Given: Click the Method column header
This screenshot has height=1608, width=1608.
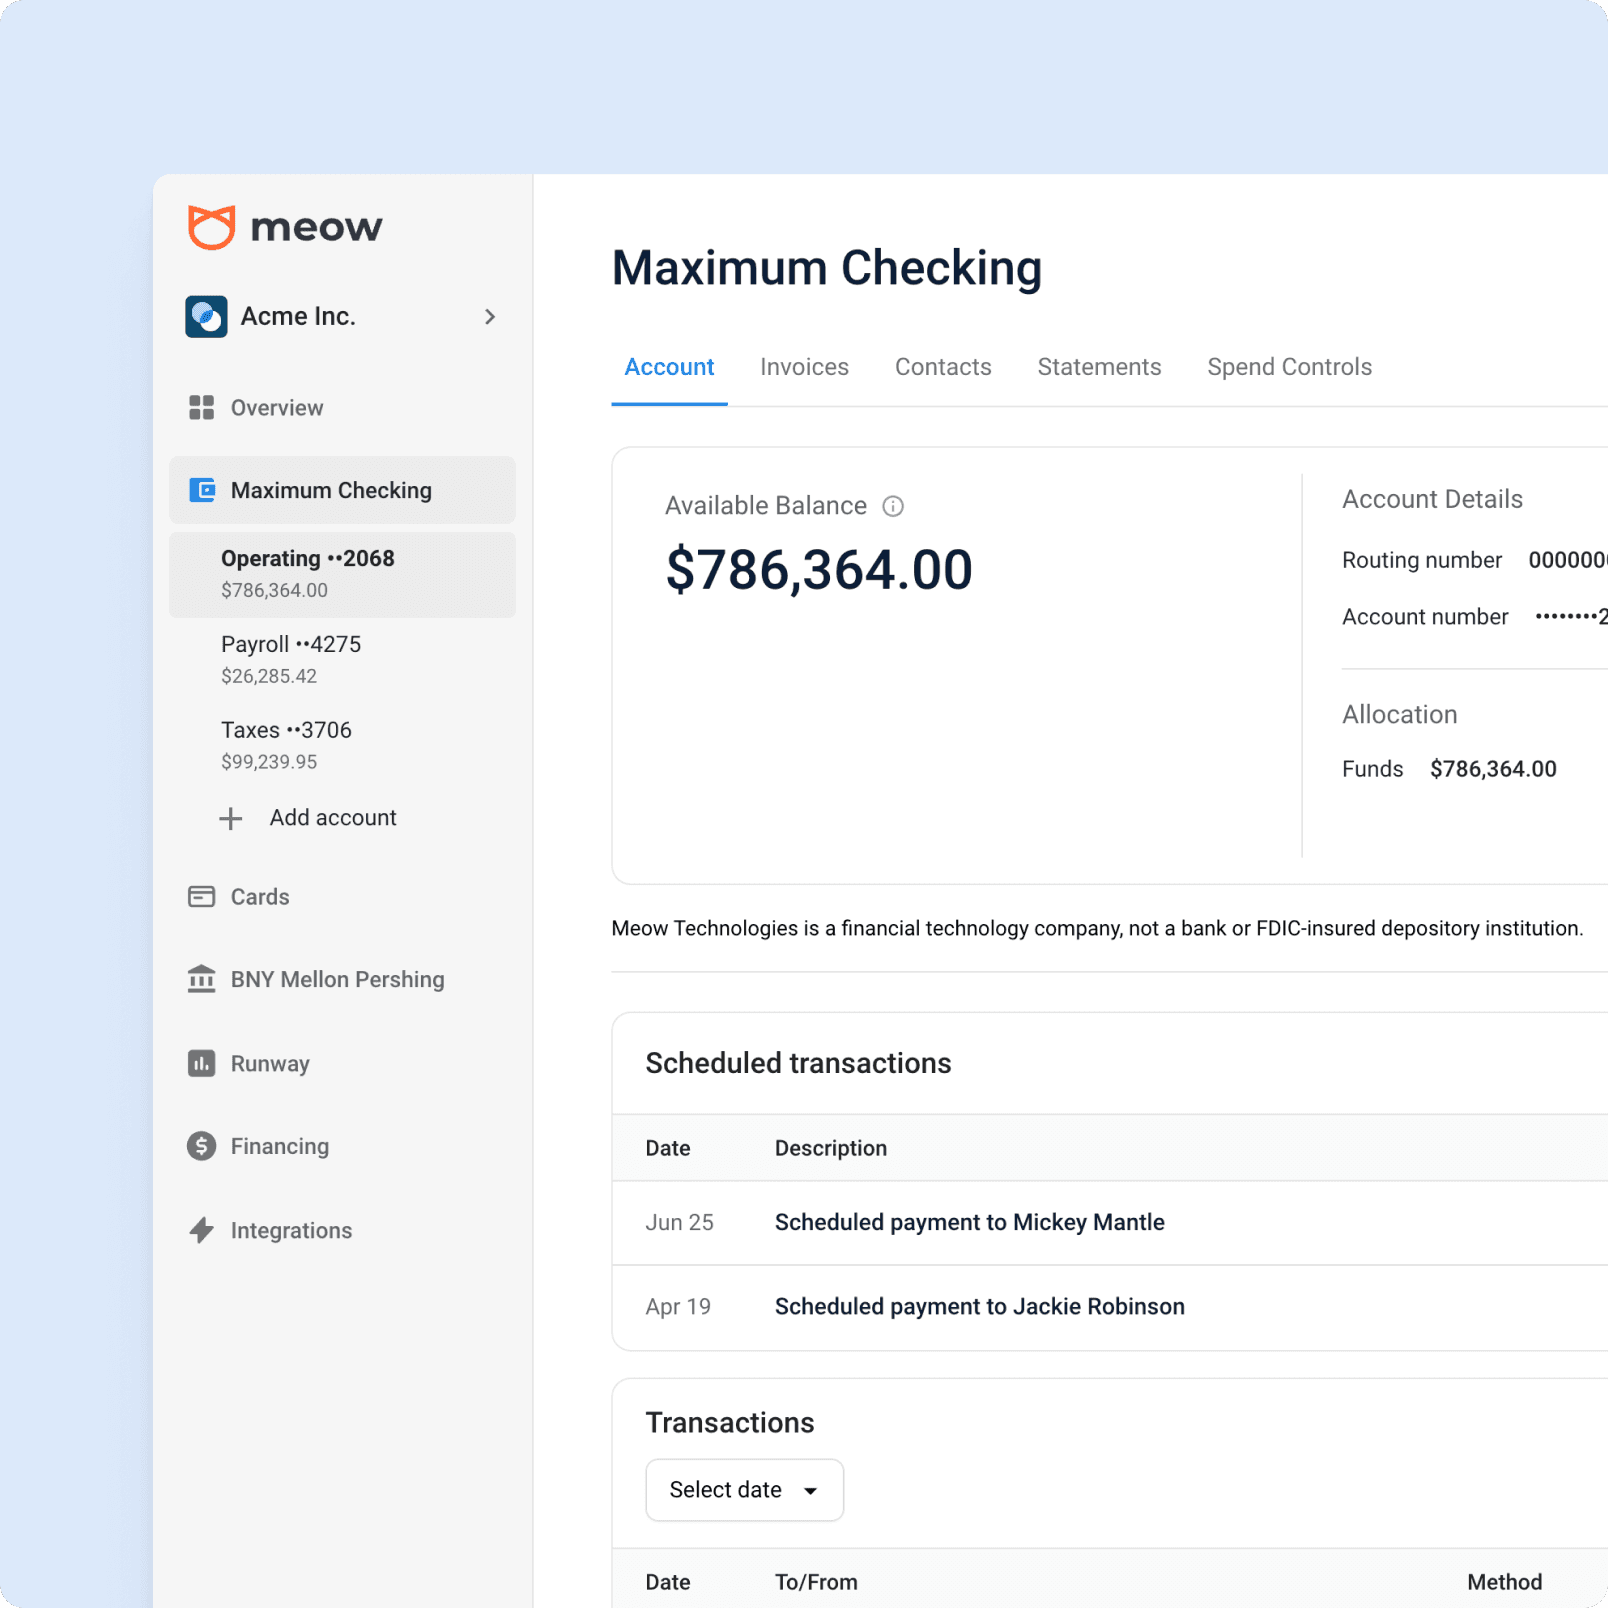Looking at the screenshot, I should tap(1504, 1582).
